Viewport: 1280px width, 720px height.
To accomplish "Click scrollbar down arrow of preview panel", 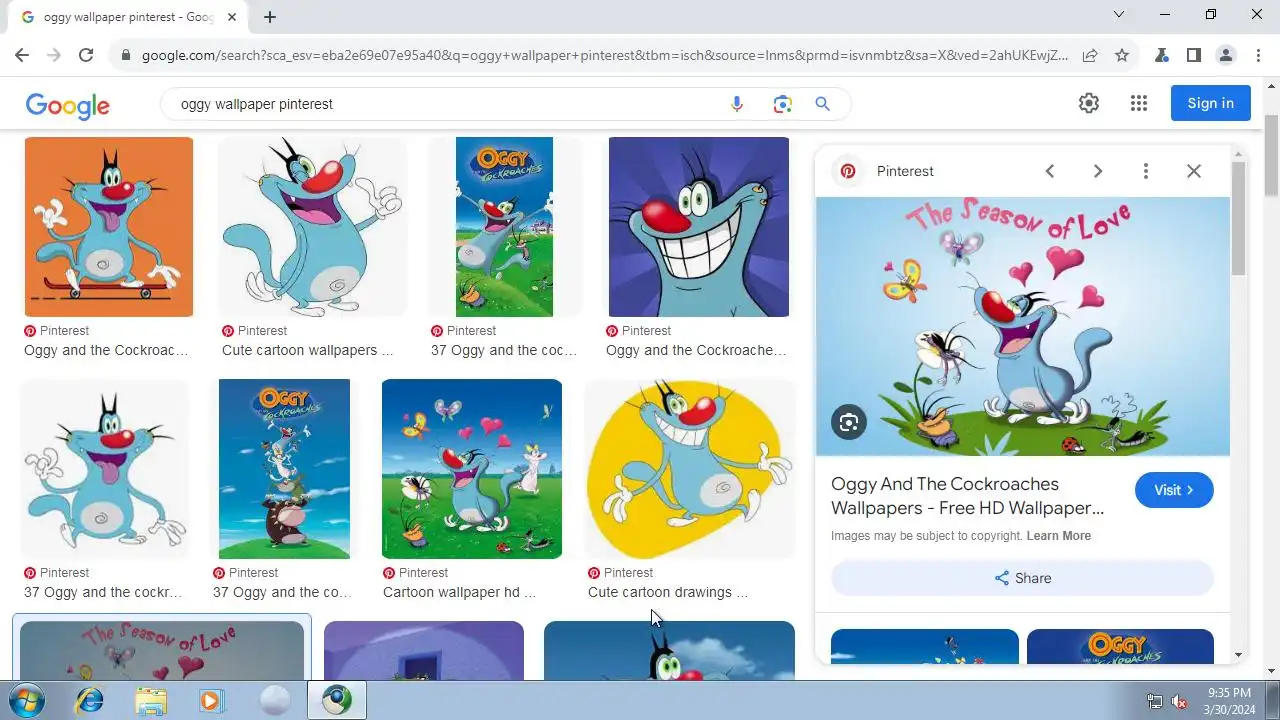I will point(1239,655).
